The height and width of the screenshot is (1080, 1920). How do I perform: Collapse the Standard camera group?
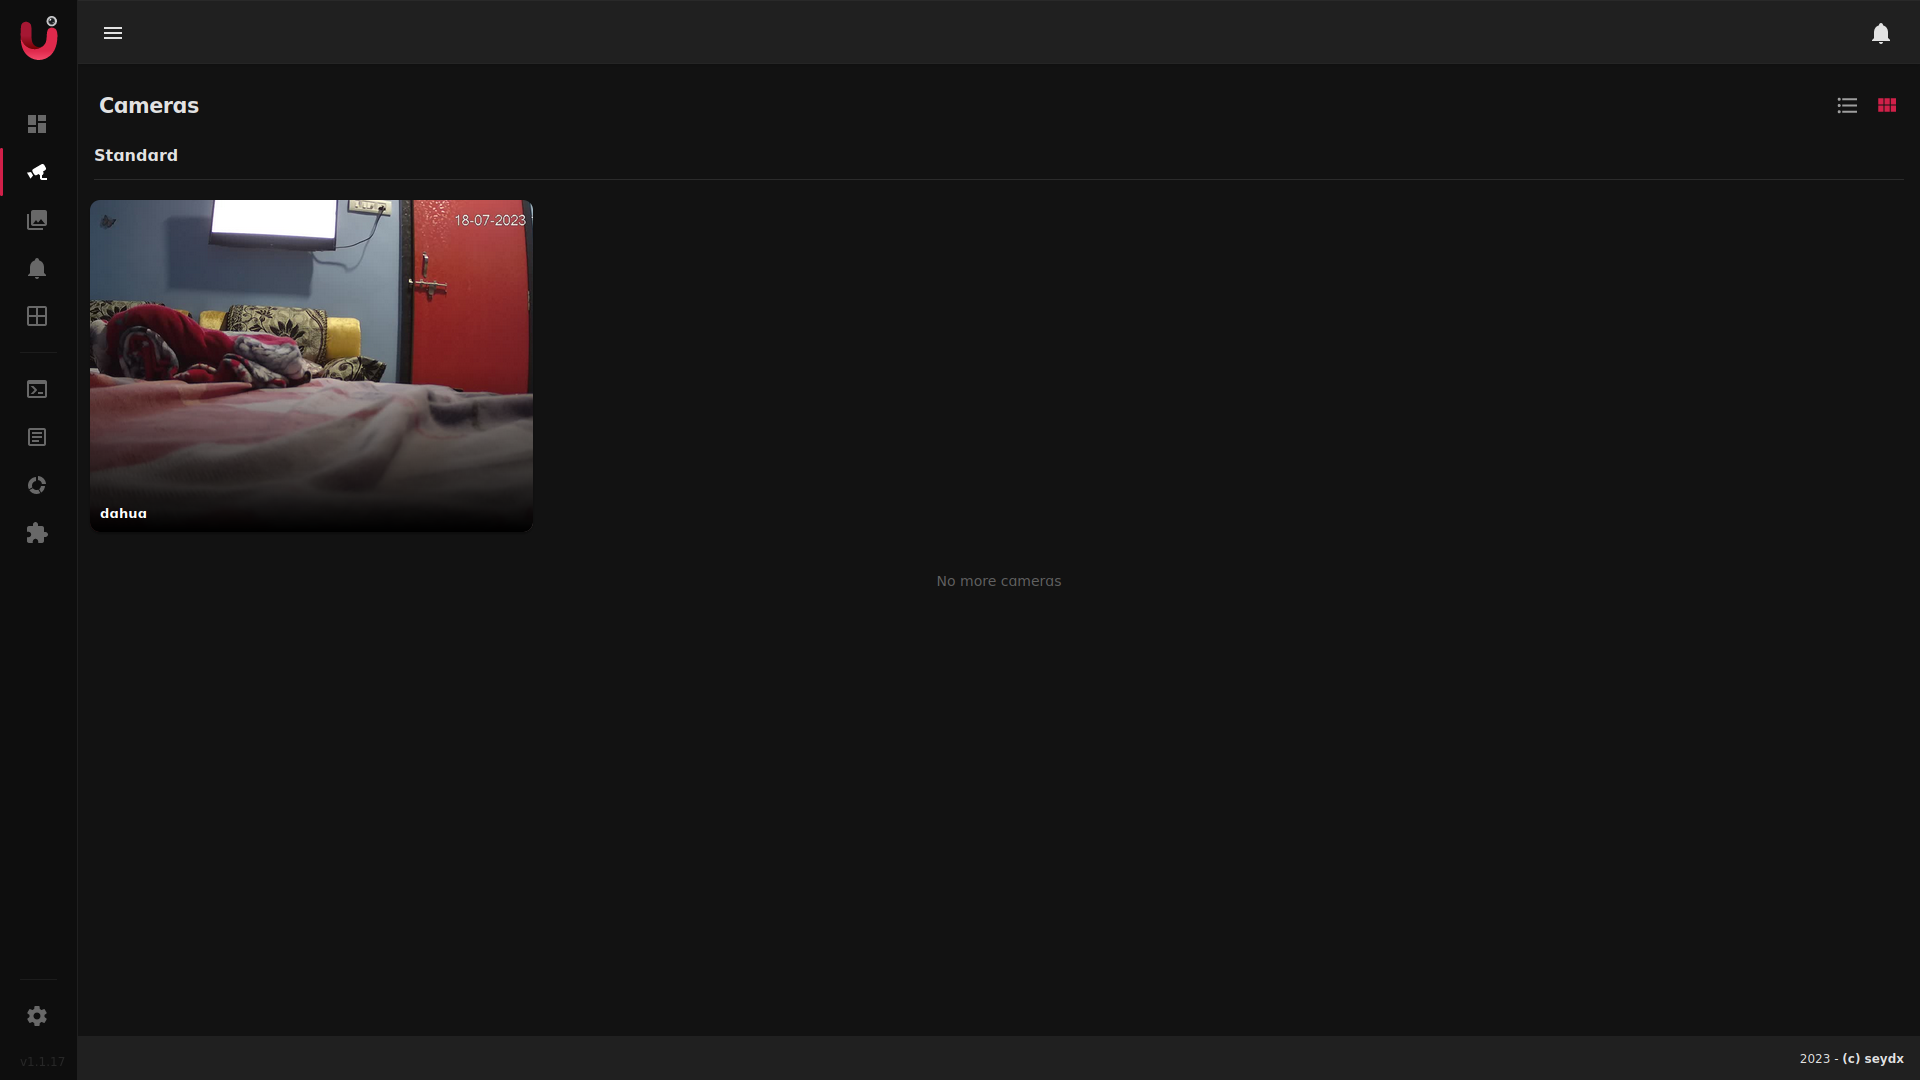click(136, 155)
